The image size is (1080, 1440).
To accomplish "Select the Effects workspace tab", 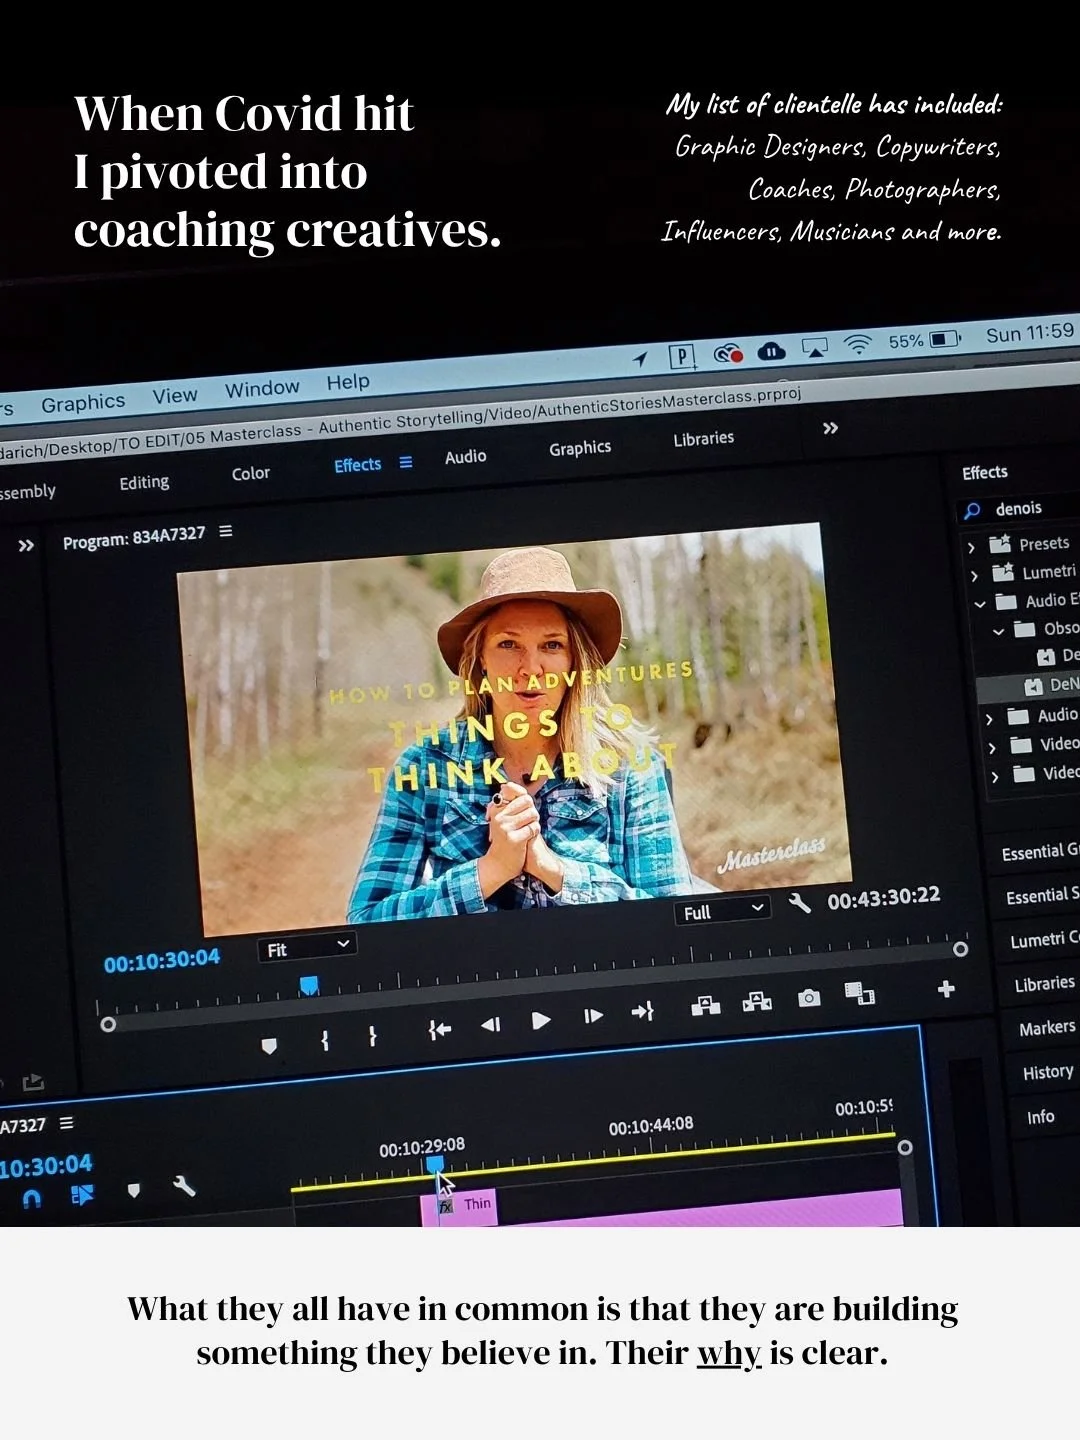I will [357, 465].
